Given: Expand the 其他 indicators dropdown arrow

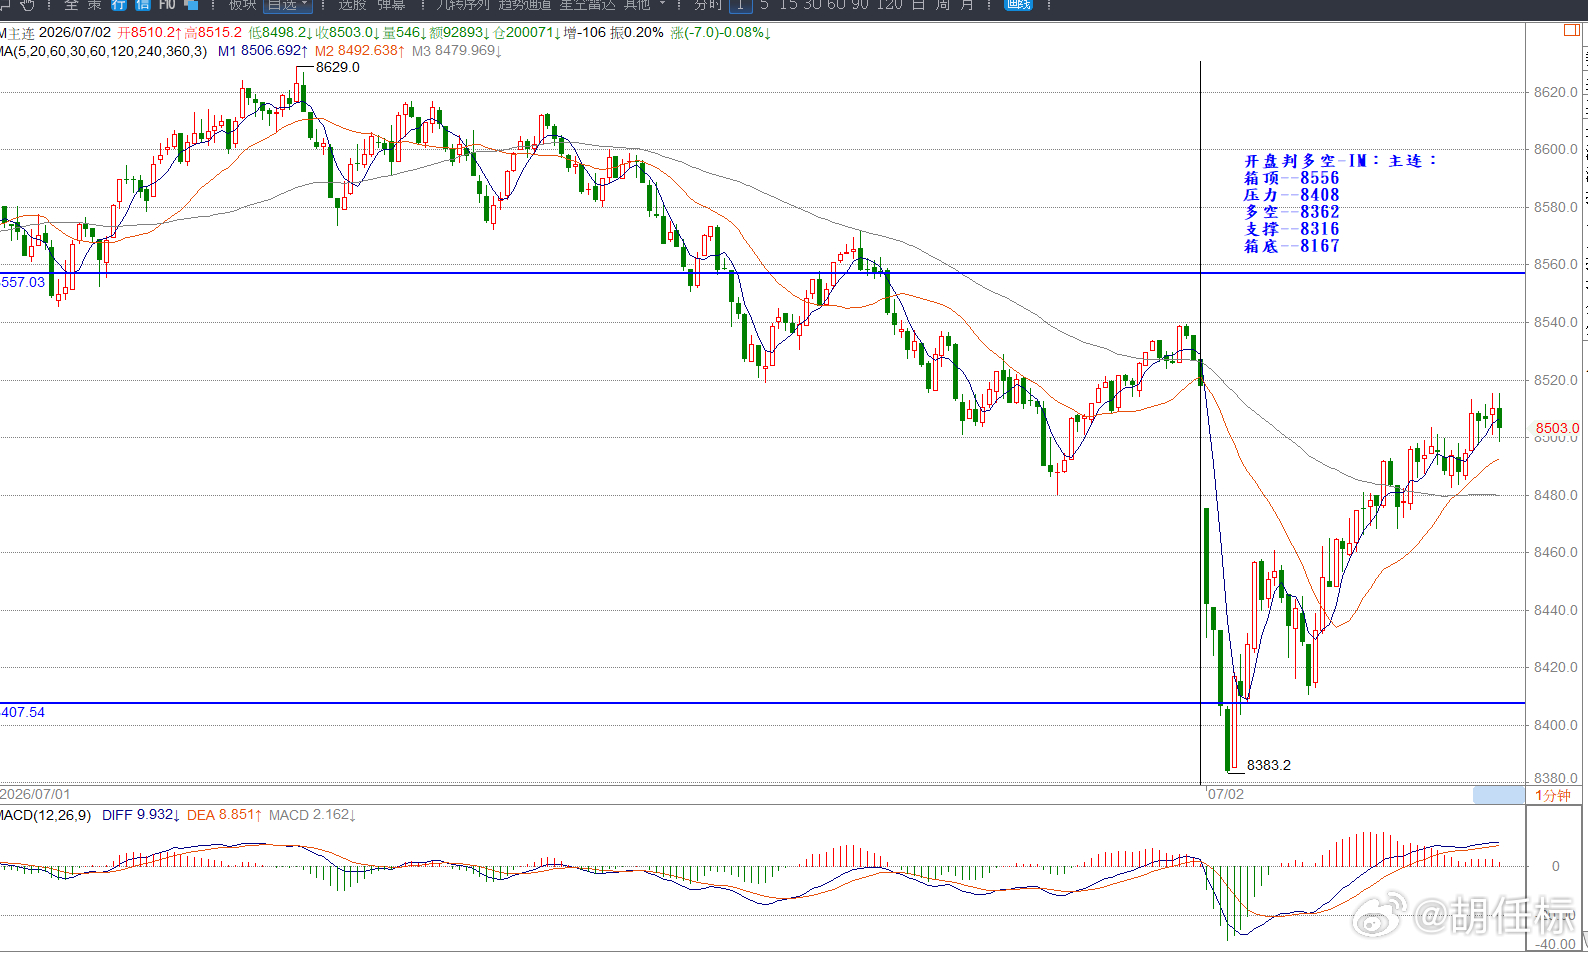Looking at the screenshot, I should coord(662,4).
